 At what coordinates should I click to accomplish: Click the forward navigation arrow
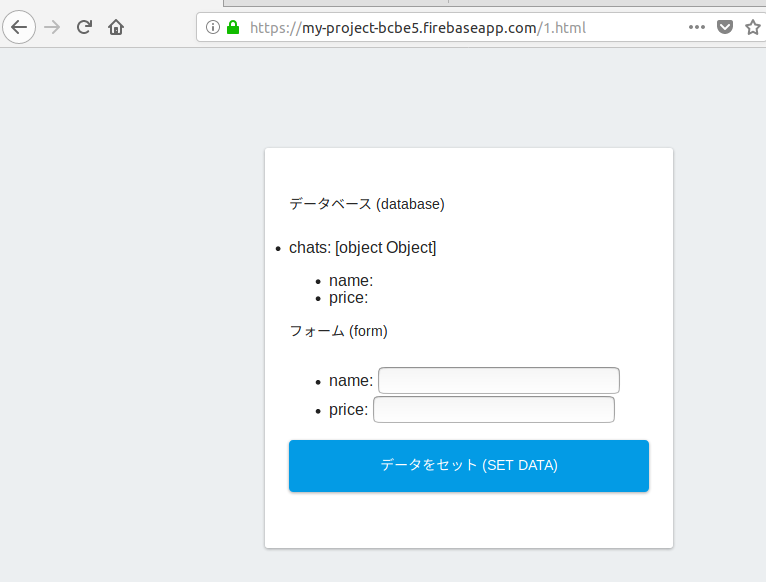[52, 27]
